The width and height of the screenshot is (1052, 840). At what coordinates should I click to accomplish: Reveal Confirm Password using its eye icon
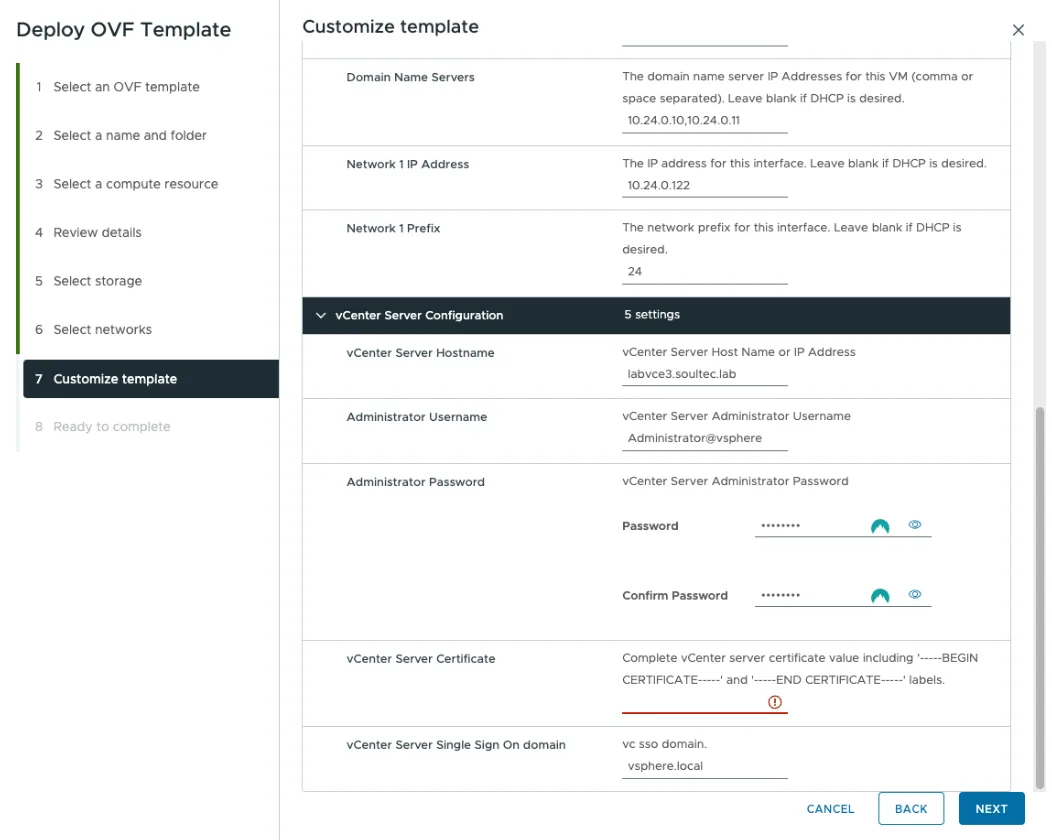click(x=914, y=594)
